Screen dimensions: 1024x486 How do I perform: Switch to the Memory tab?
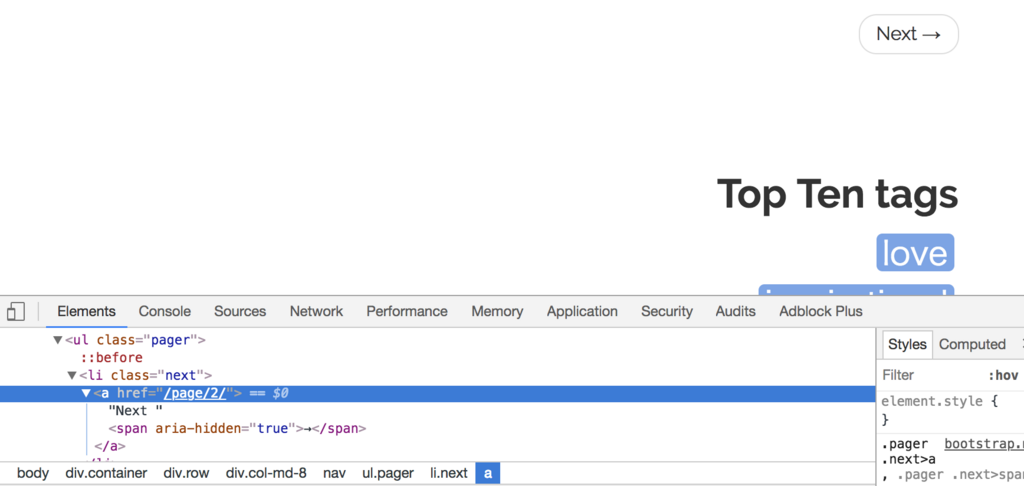point(497,312)
